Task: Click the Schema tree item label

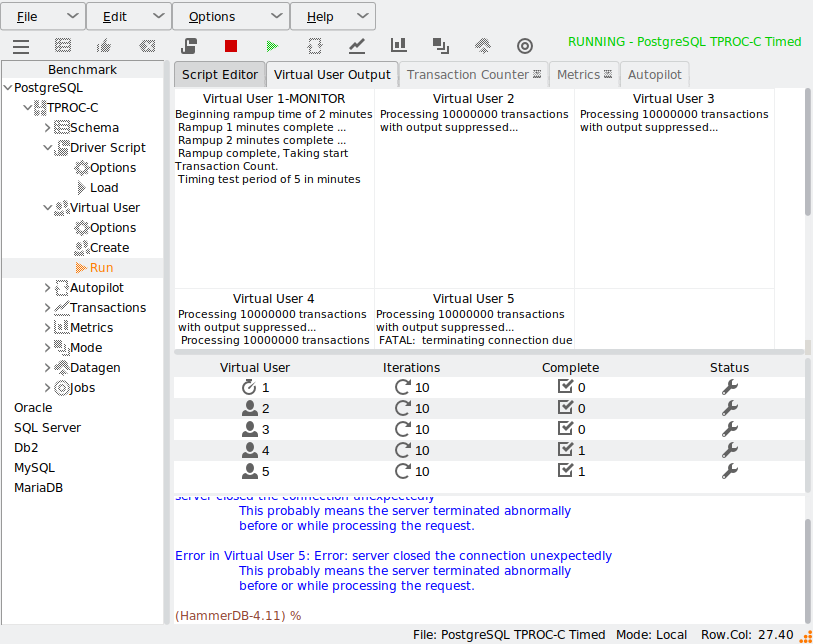Action: point(94,128)
